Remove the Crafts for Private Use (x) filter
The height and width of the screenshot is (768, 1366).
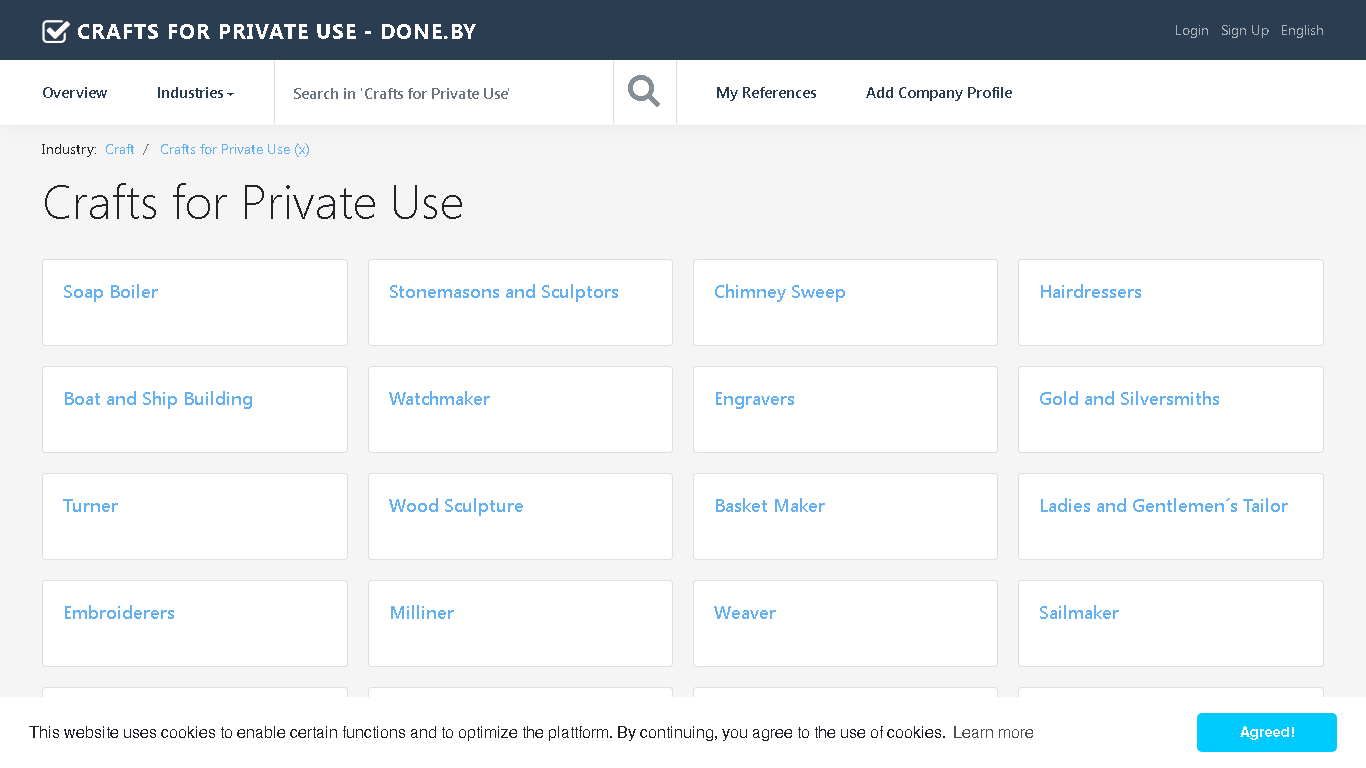coord(235,149)
